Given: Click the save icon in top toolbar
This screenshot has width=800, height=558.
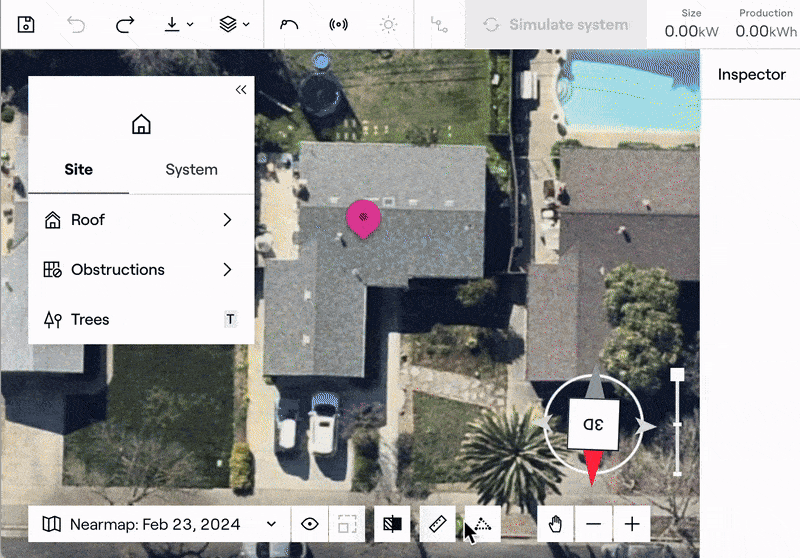Looking at the screenshot, I should coord(27,24).
